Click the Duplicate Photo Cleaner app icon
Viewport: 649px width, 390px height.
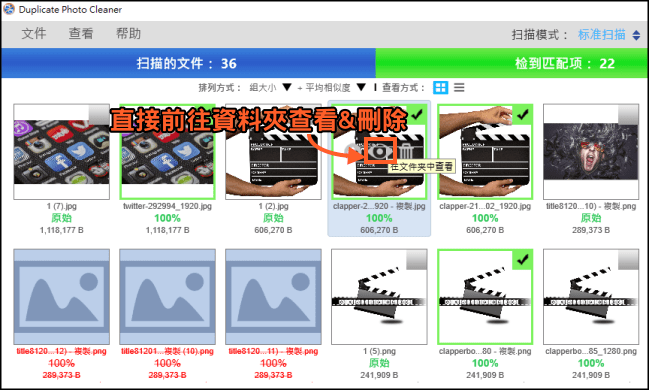tap(9, 9)
